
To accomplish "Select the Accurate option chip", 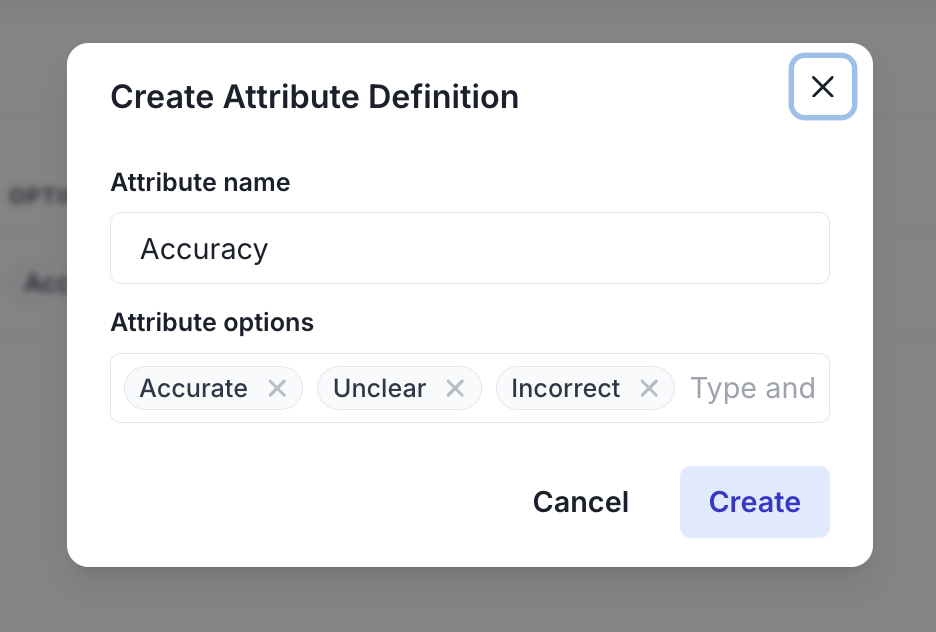I will 194,388.
